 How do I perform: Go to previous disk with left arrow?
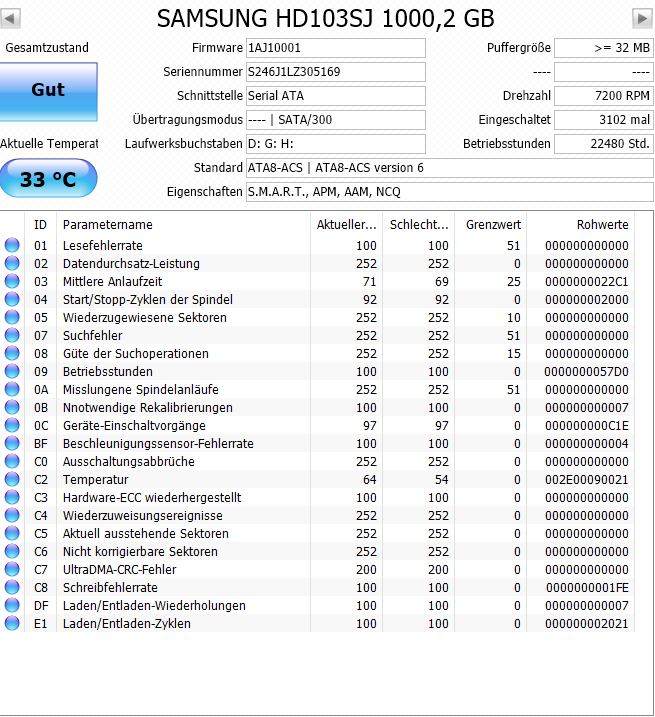pos(10,19)
